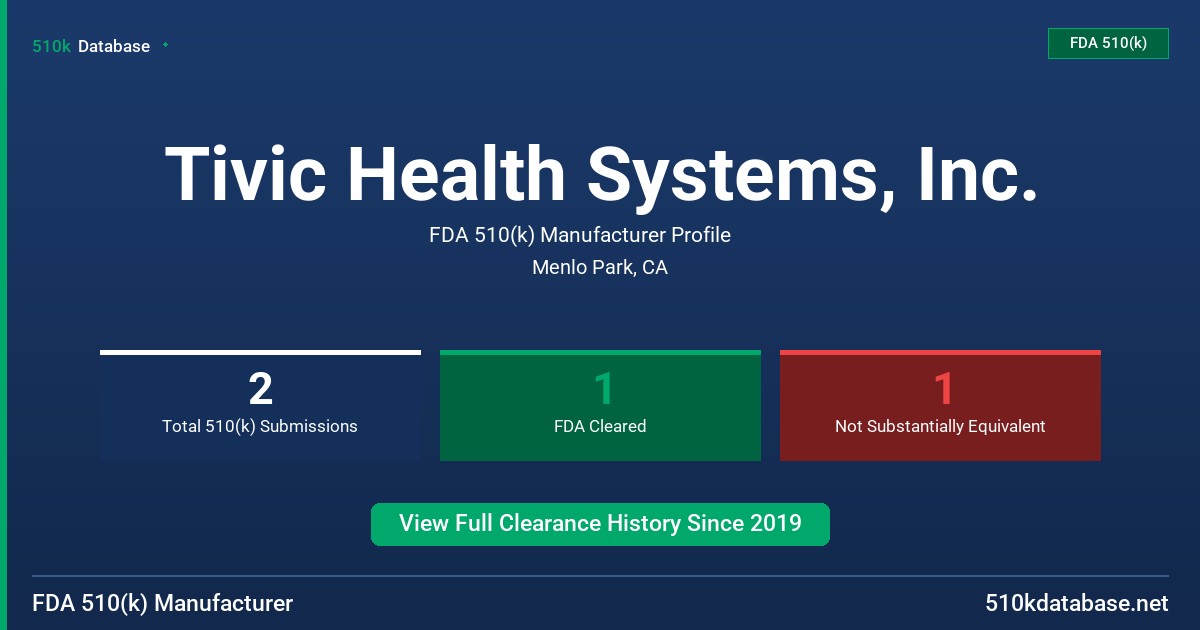Viewport: 1200px width, 630px height.
Task: Open the FDA Cleared stat card
Action: (x=600, y=405)
